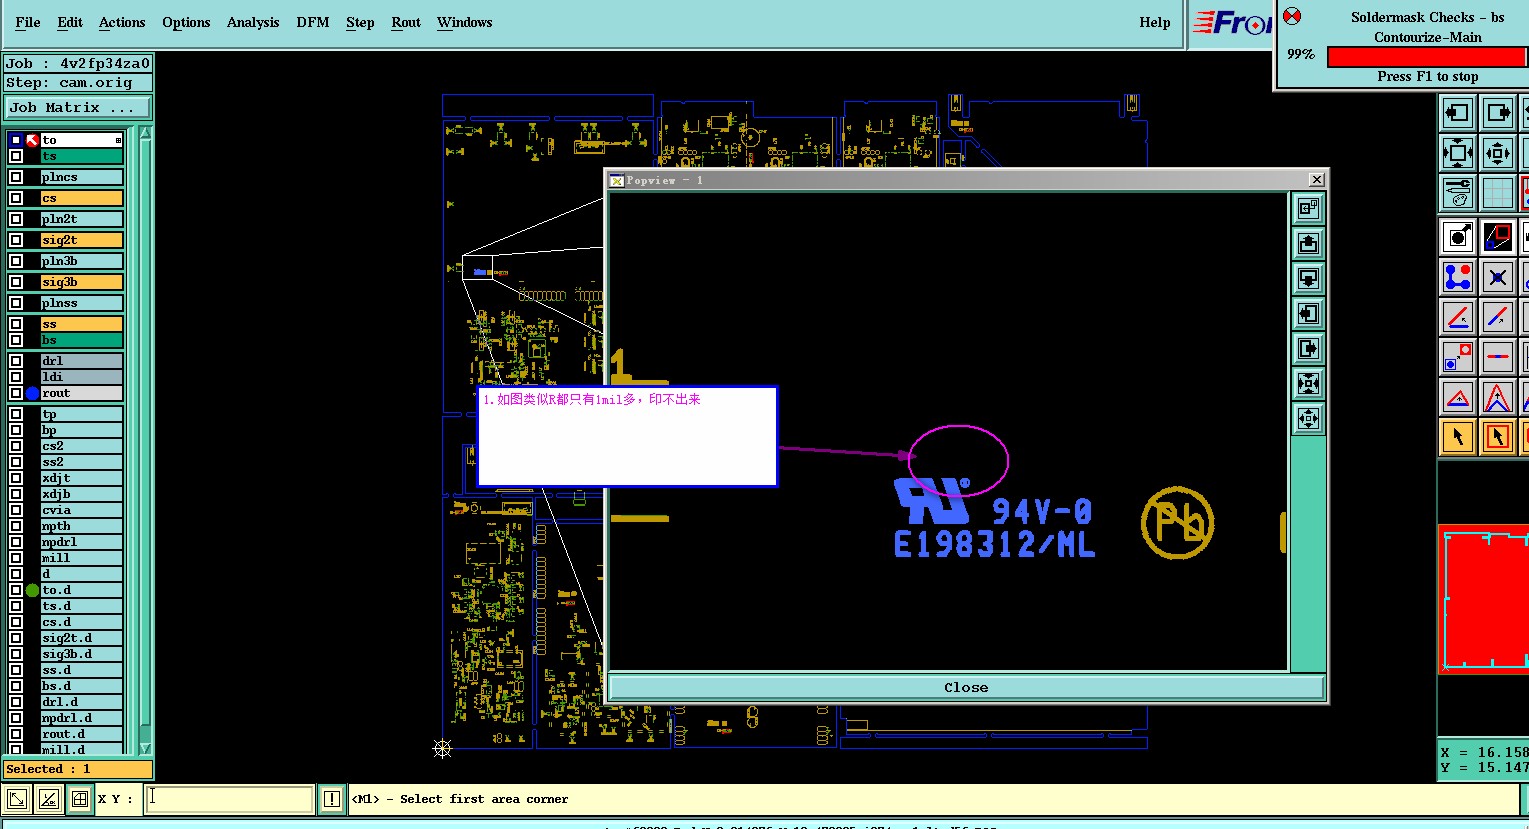1529x829 pixels.
Task: Select the black circle with arrow tool
Action: click(x=1457, y=237)
